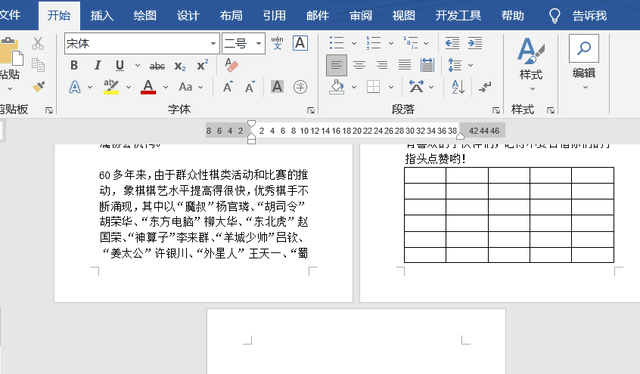Click the Asian layout icon

coord(416,87)
